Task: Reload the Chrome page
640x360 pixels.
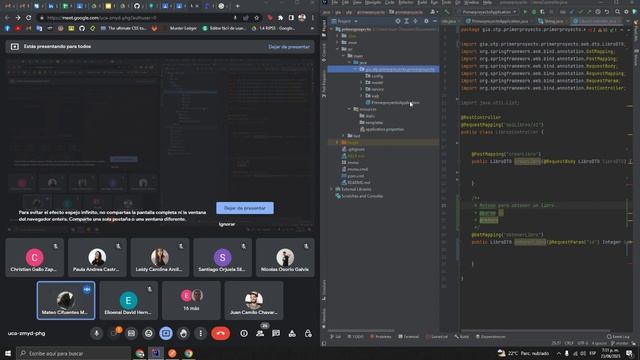Action: (28, 18)
